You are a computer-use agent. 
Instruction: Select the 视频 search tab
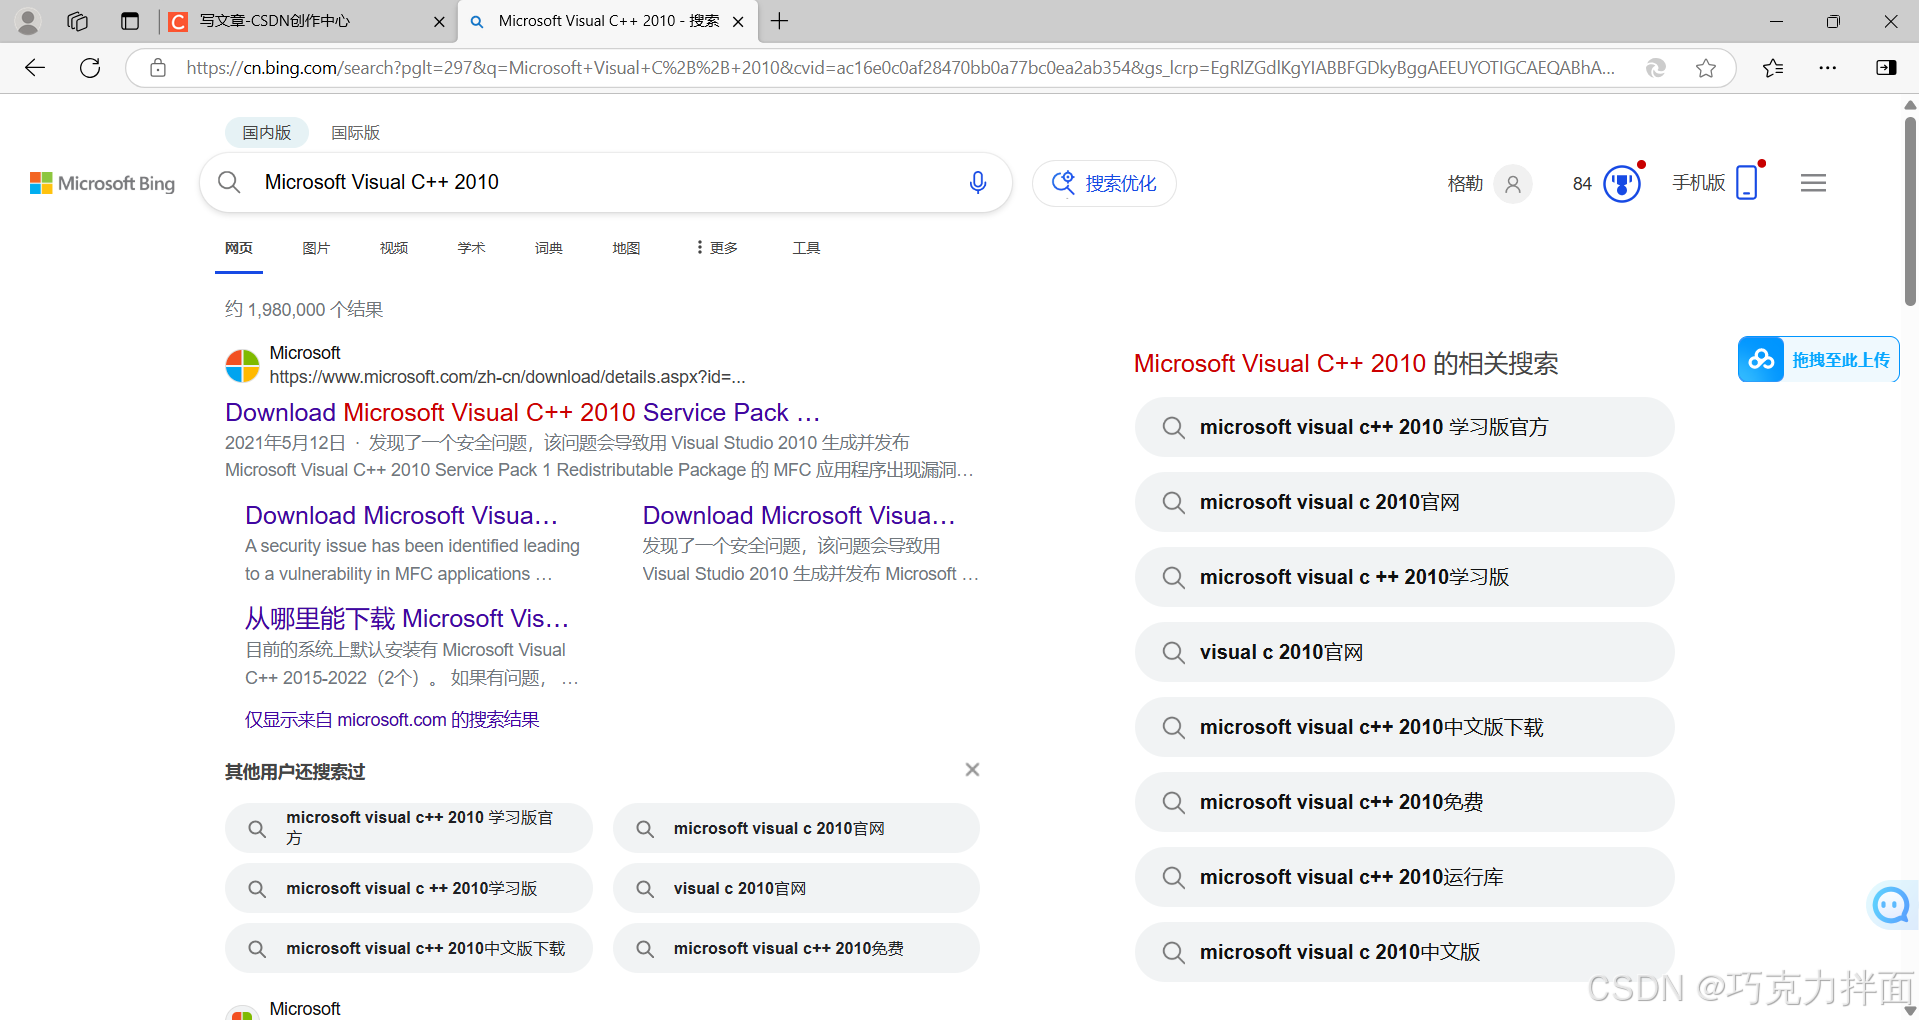pyautogui.click(x=394, y=248)
